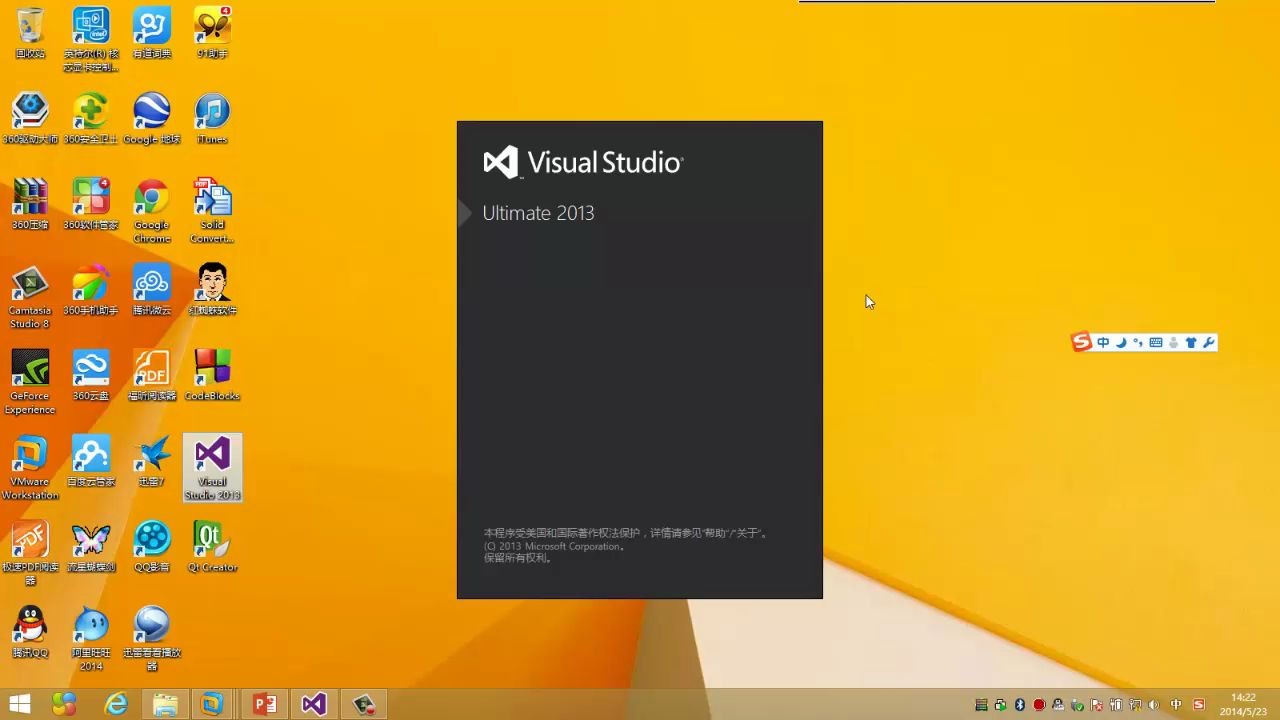Open the Qt Creator desktop shortcut
1280x720 pixels.
212,548
